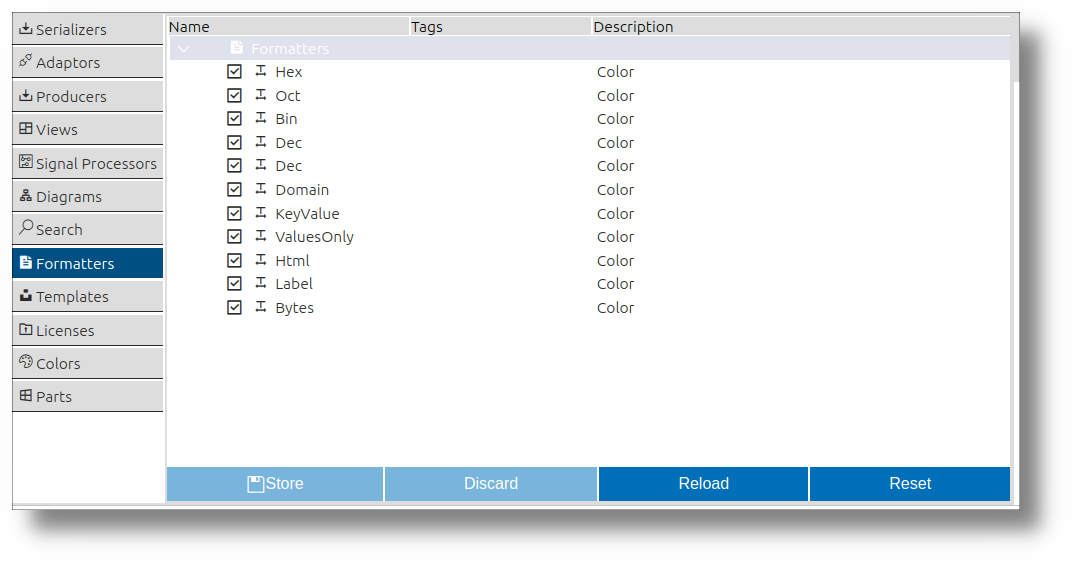Click the Diagrams hierarchy icon
1072x562 pixels.
[x=25, y=196]
